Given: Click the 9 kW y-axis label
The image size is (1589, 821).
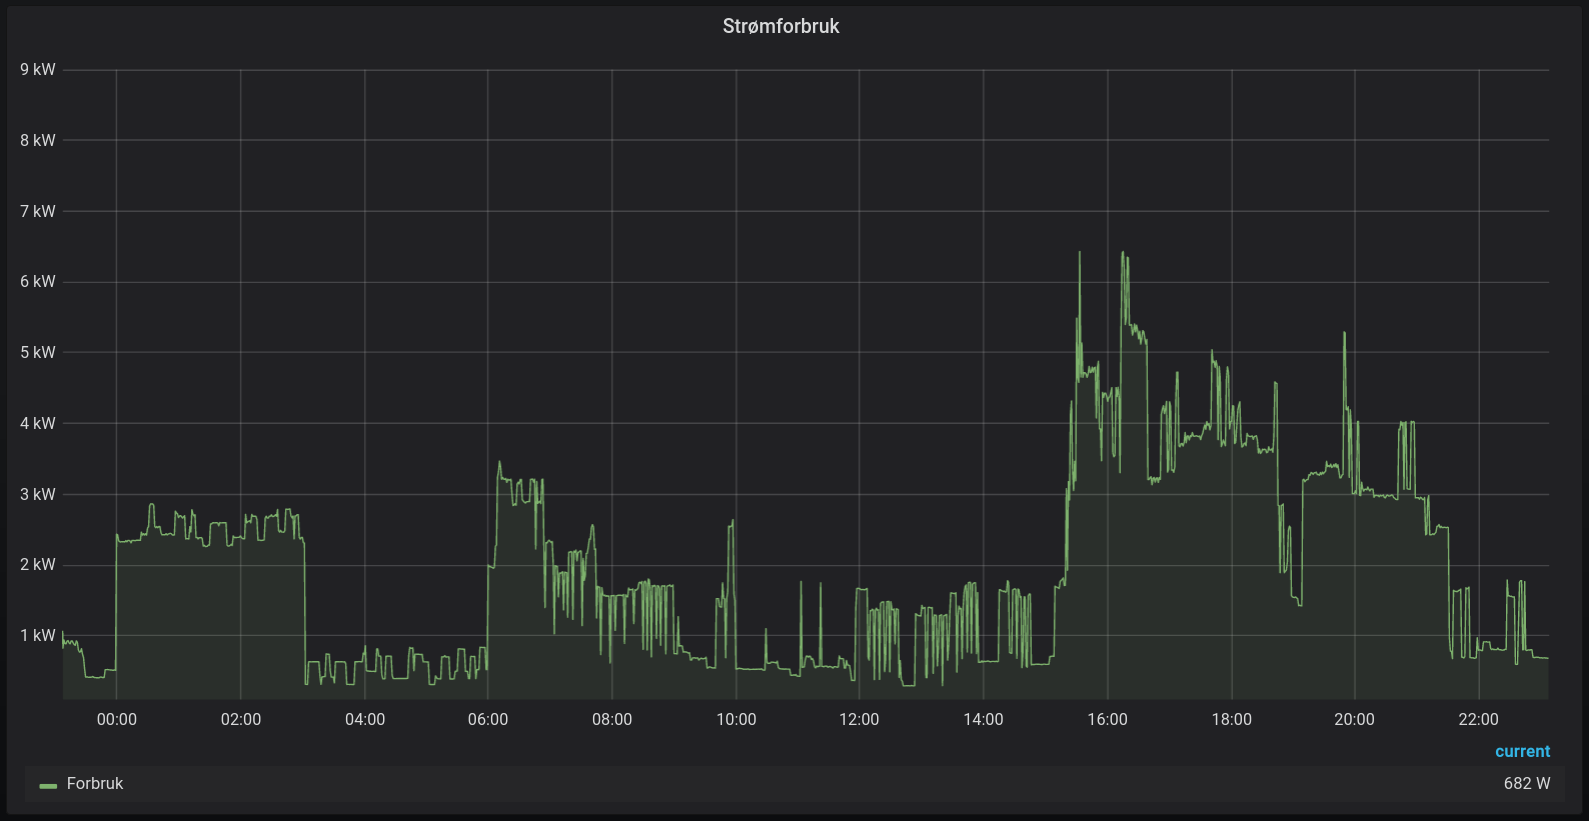Looking at the screenshot, I should 38,70.
